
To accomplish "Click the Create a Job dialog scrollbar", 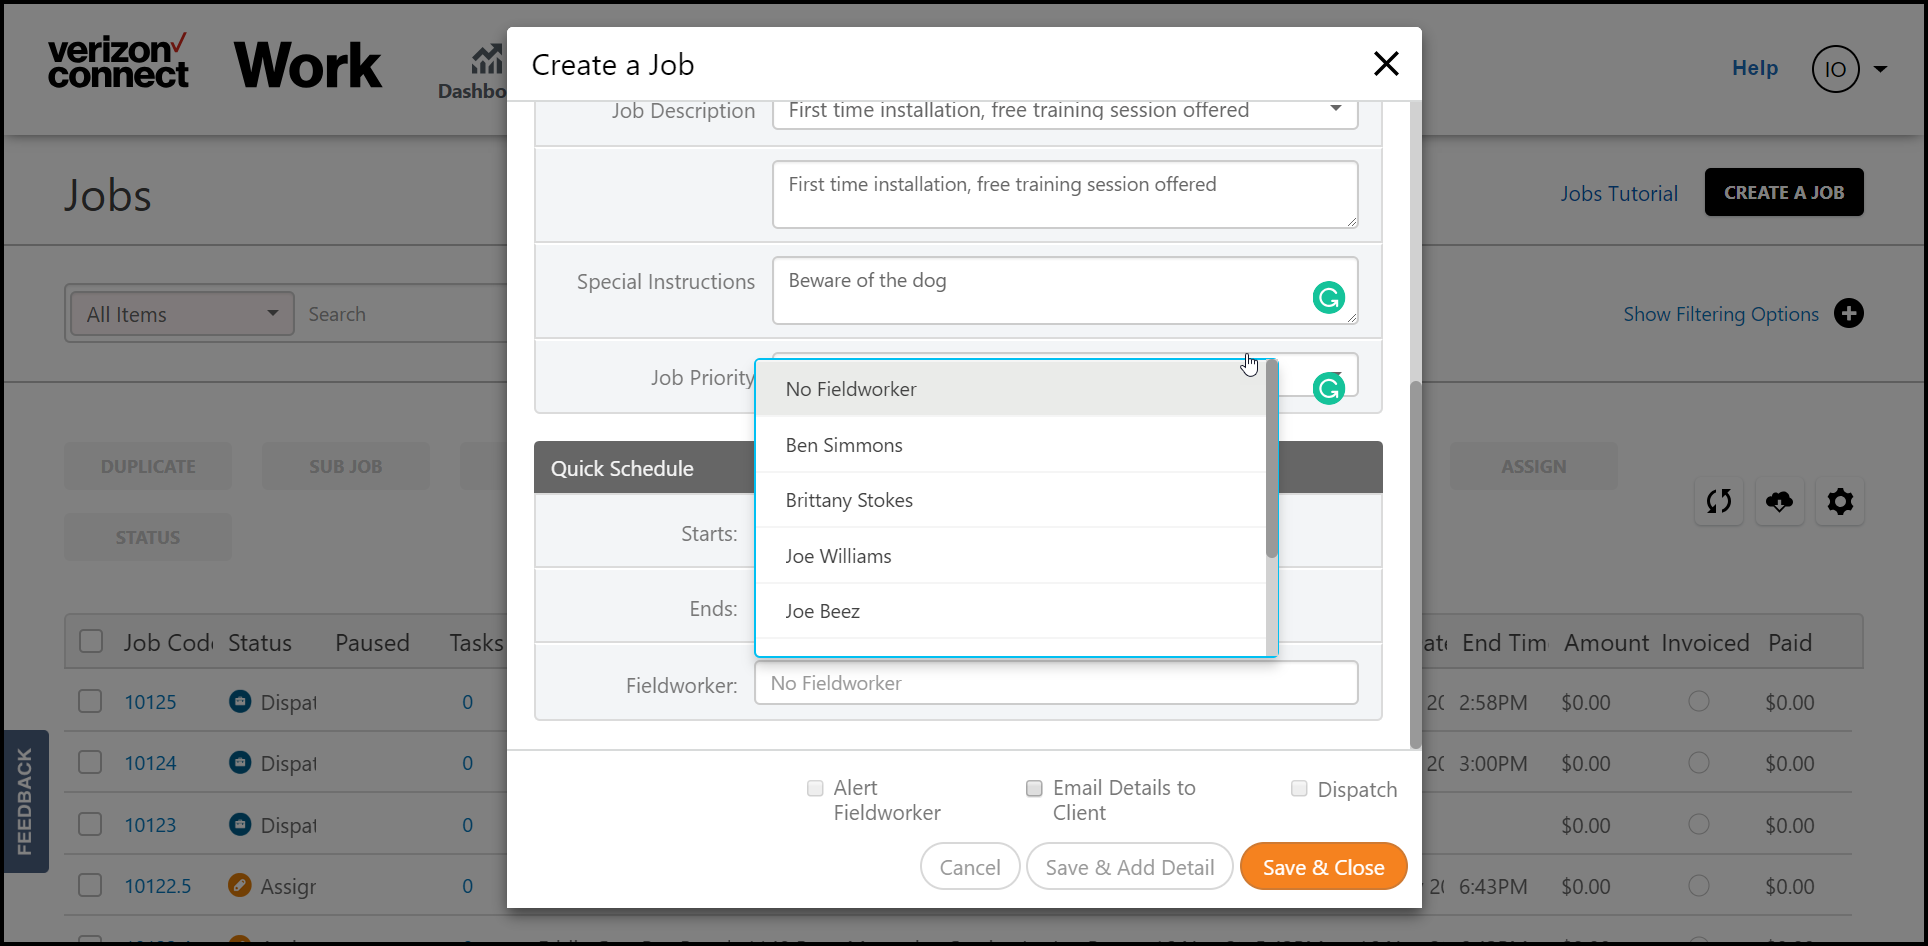I will click(x=1415, y=565).
